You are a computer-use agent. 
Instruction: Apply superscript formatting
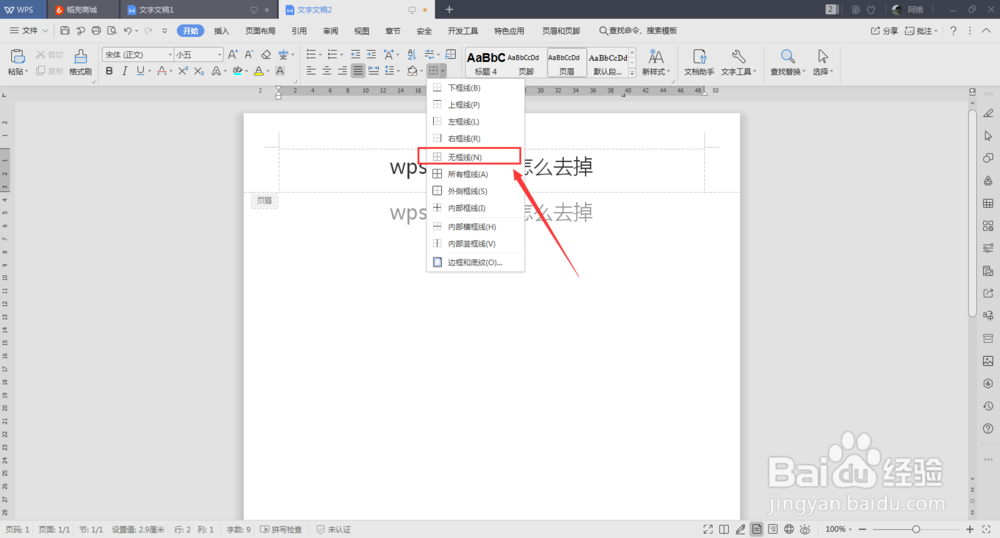[183, 71]
